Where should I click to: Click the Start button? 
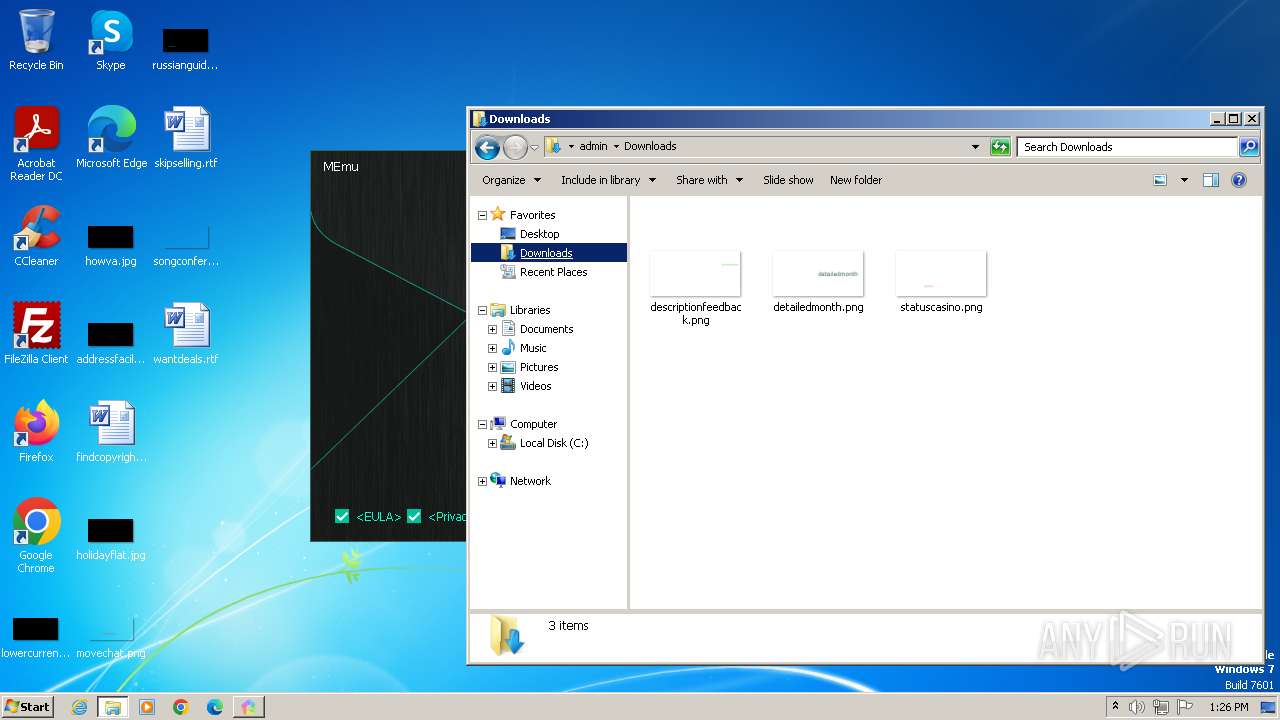(x=27, y=707)
